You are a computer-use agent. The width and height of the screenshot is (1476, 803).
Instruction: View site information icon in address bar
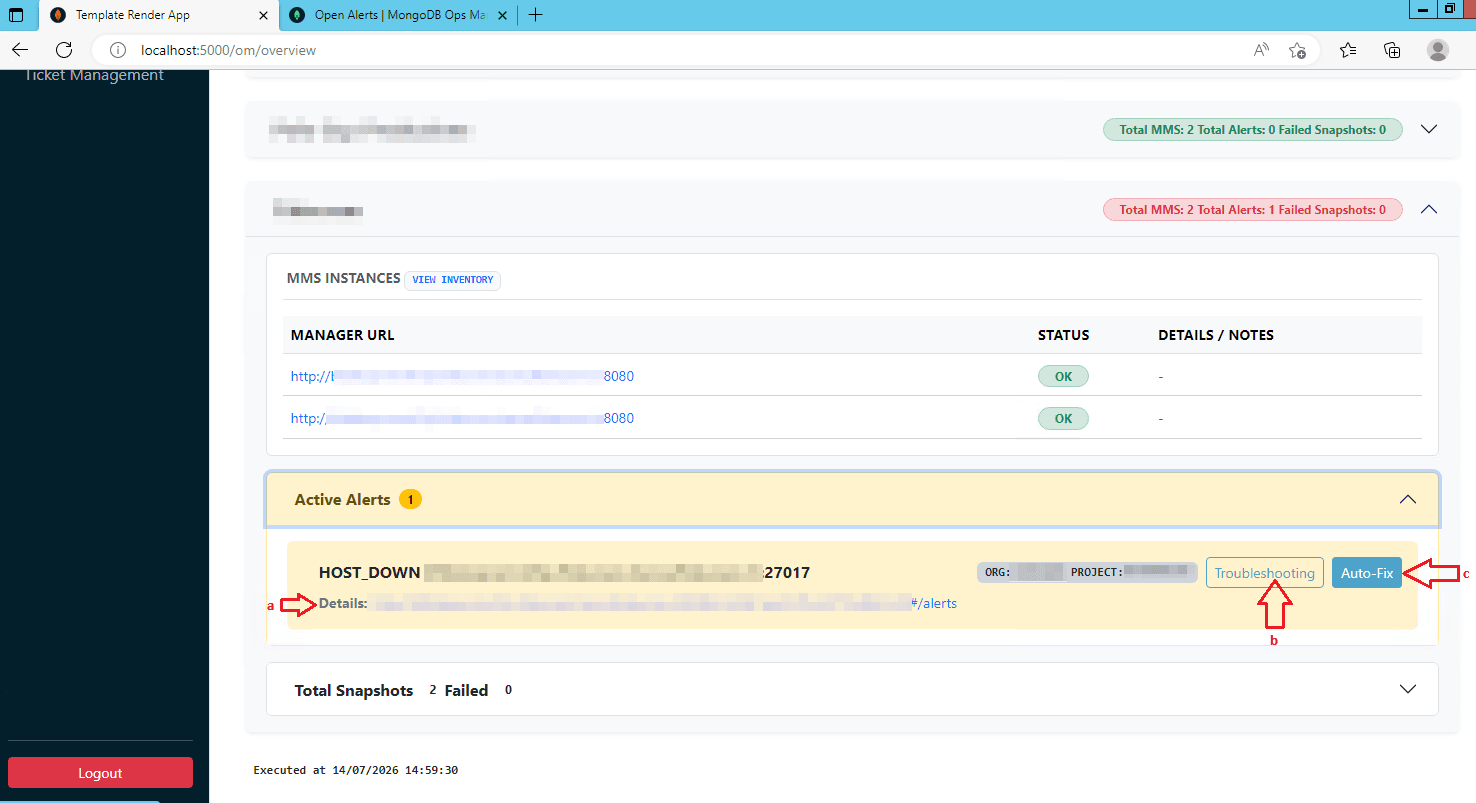coord(117,50)
